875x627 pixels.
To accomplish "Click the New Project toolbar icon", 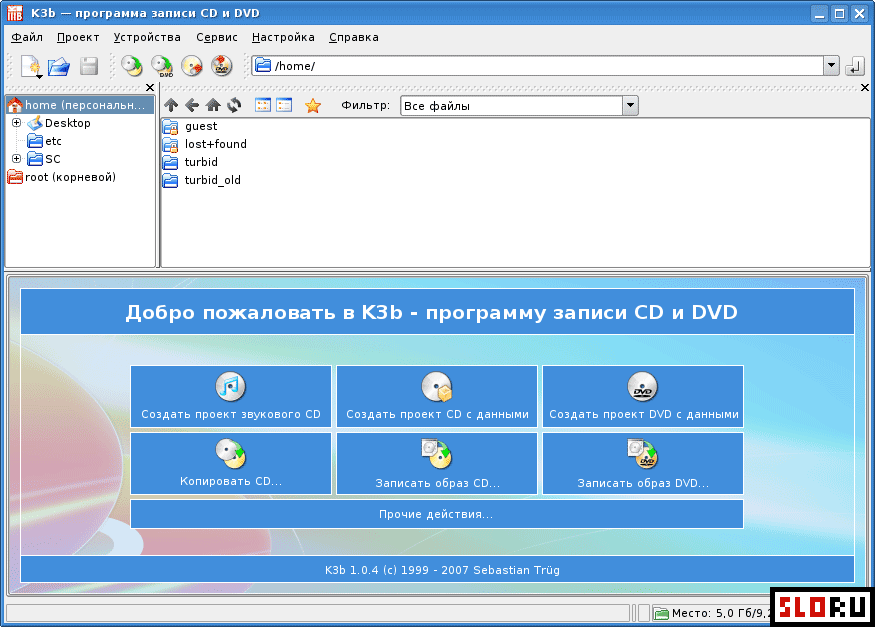I will 31,66.
